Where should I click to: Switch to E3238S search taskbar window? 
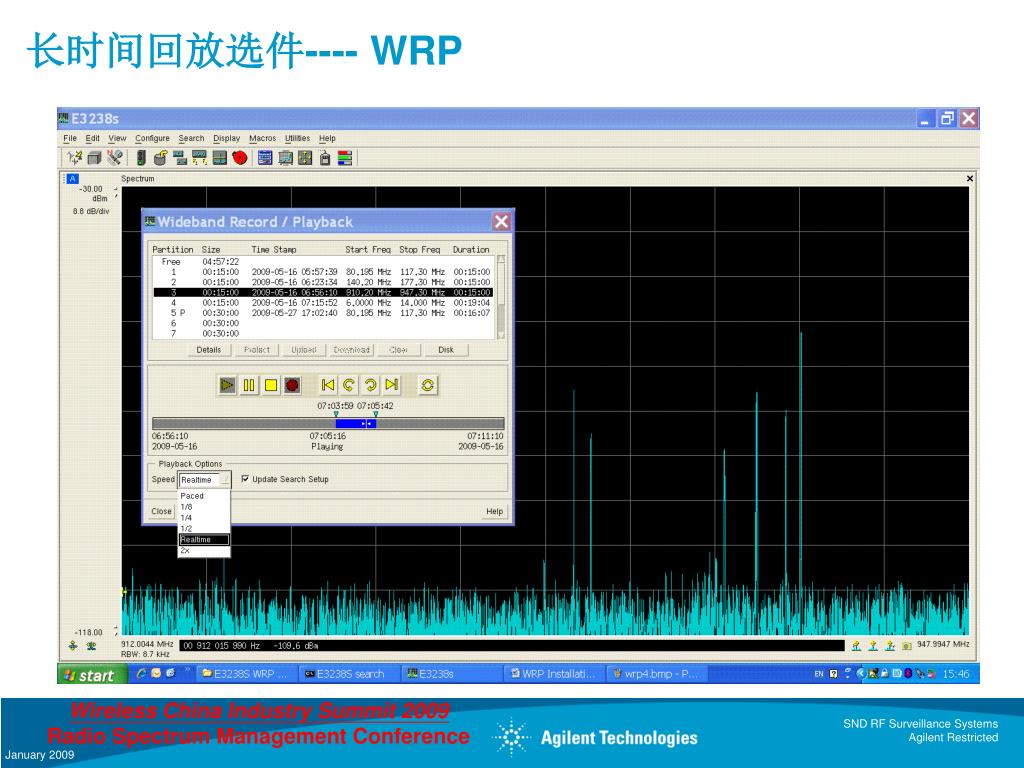click(347, 674)
